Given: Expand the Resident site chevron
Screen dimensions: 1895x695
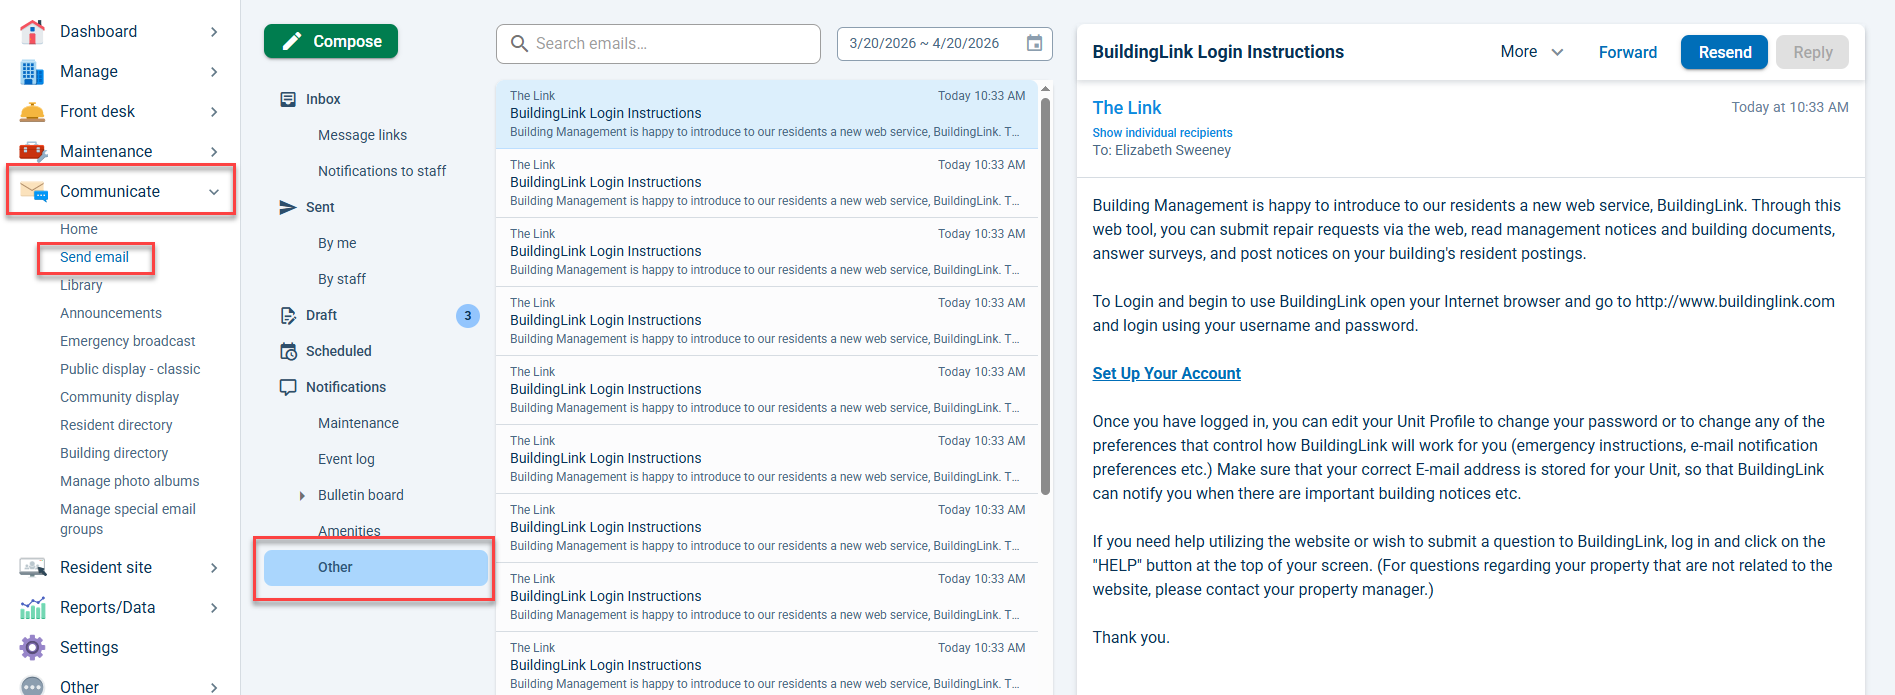Looking at the screenshot, I should pos(214,568).
